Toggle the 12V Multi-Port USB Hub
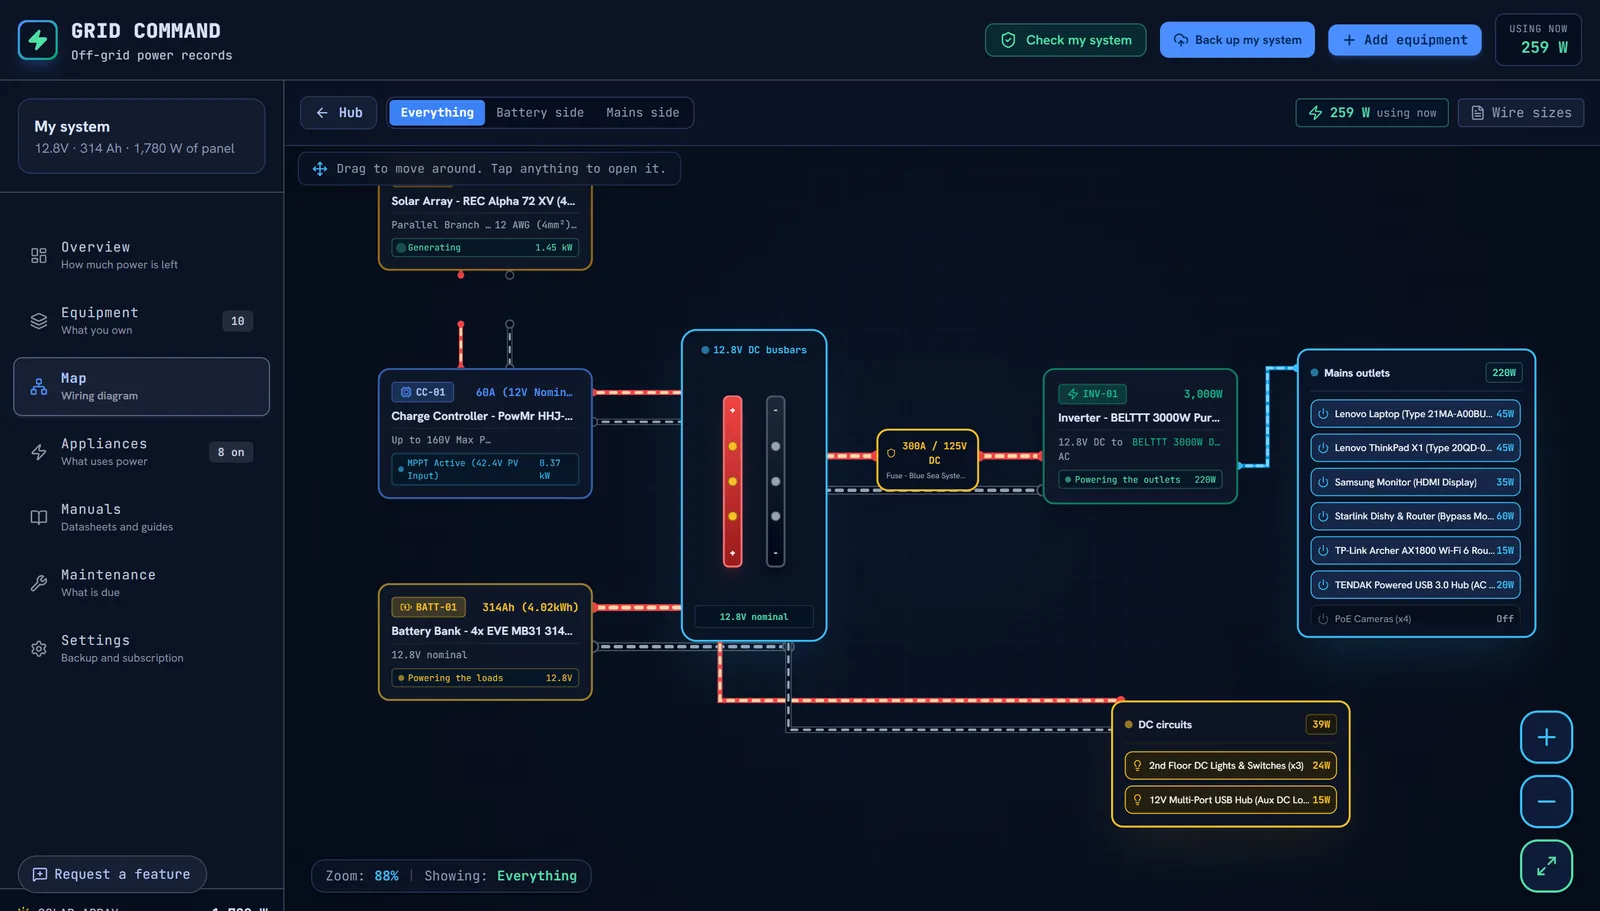The image size is (1600, 911). [x=1230, y=800]
